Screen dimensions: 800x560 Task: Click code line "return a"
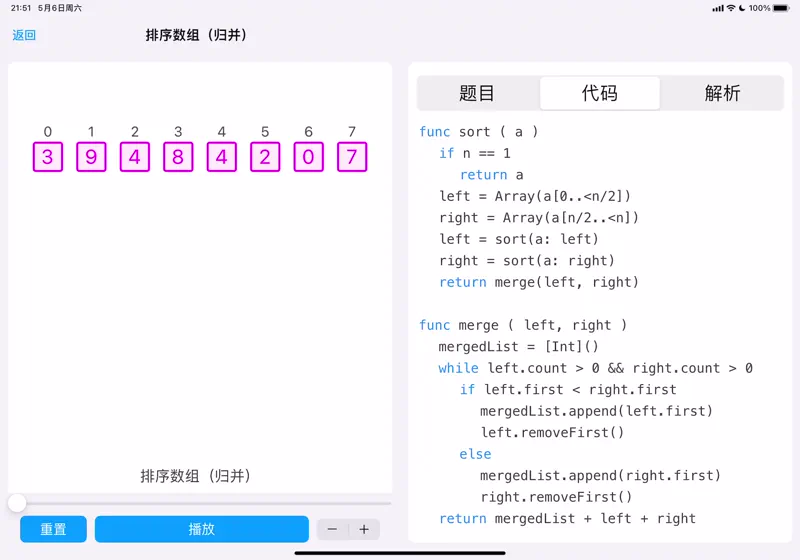[x=492, y=175]
